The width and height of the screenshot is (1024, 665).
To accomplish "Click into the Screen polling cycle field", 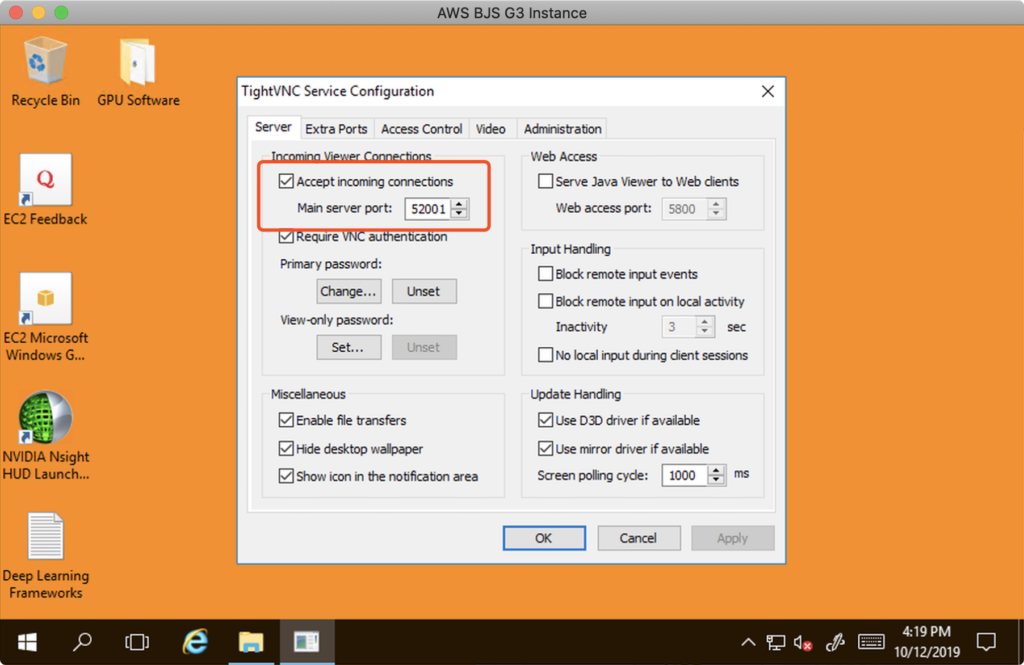I will click(x=684, y=476).
